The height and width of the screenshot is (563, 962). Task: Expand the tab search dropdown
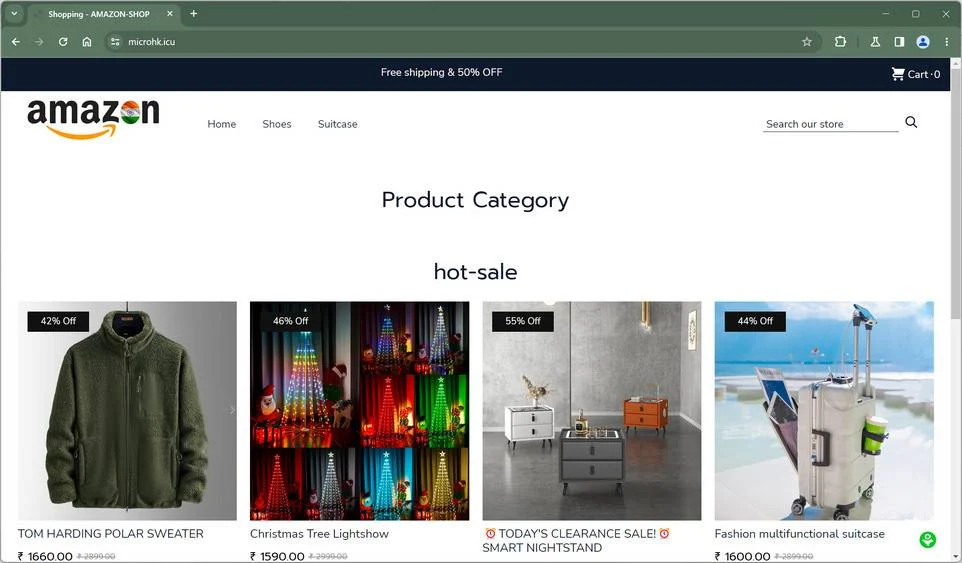click(14, 13)
